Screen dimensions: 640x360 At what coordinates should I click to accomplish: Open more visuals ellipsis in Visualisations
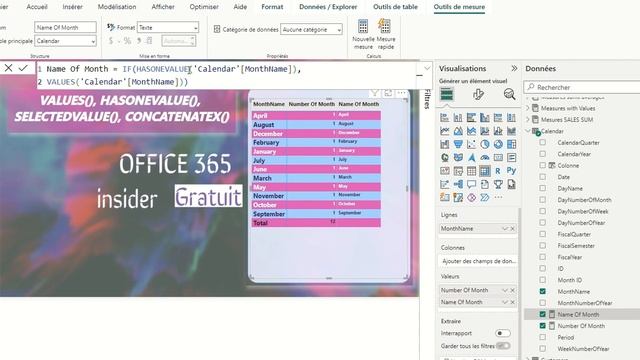[x=498, y=198]
